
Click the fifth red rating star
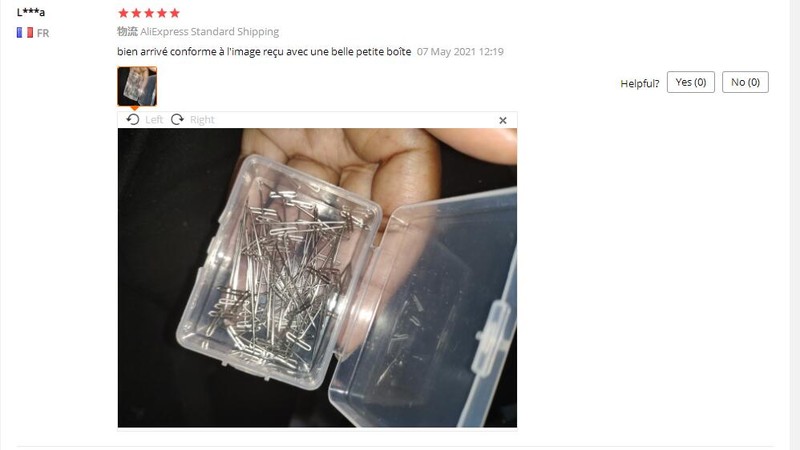click(x=174, y=13)
